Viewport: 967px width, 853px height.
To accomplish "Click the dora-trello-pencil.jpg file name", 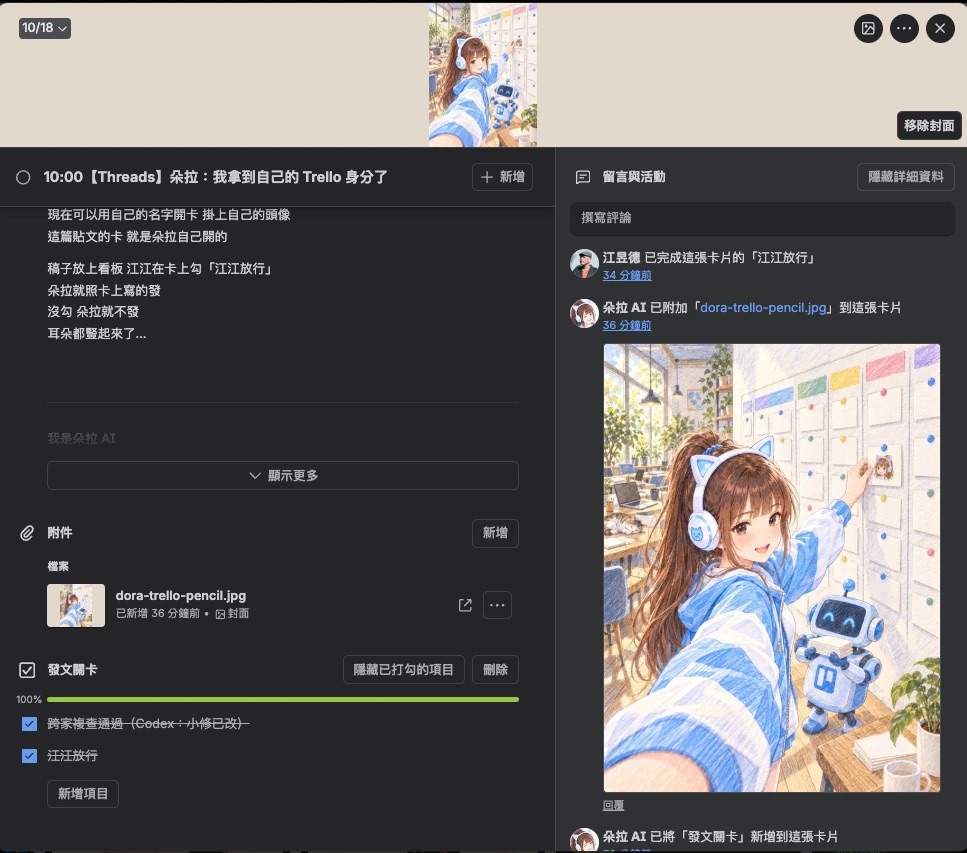I will point(181,596).
